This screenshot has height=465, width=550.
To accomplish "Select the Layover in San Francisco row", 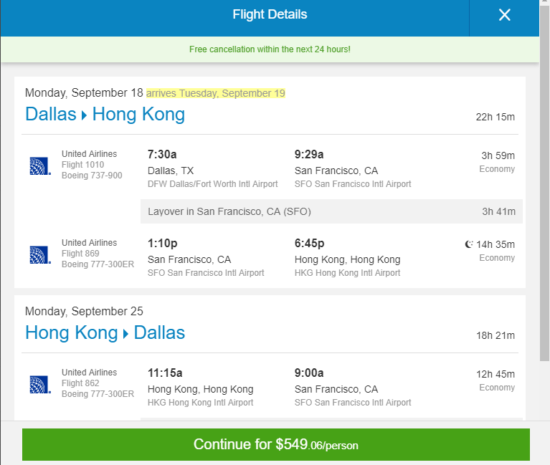I will click(x=331, y=211).
